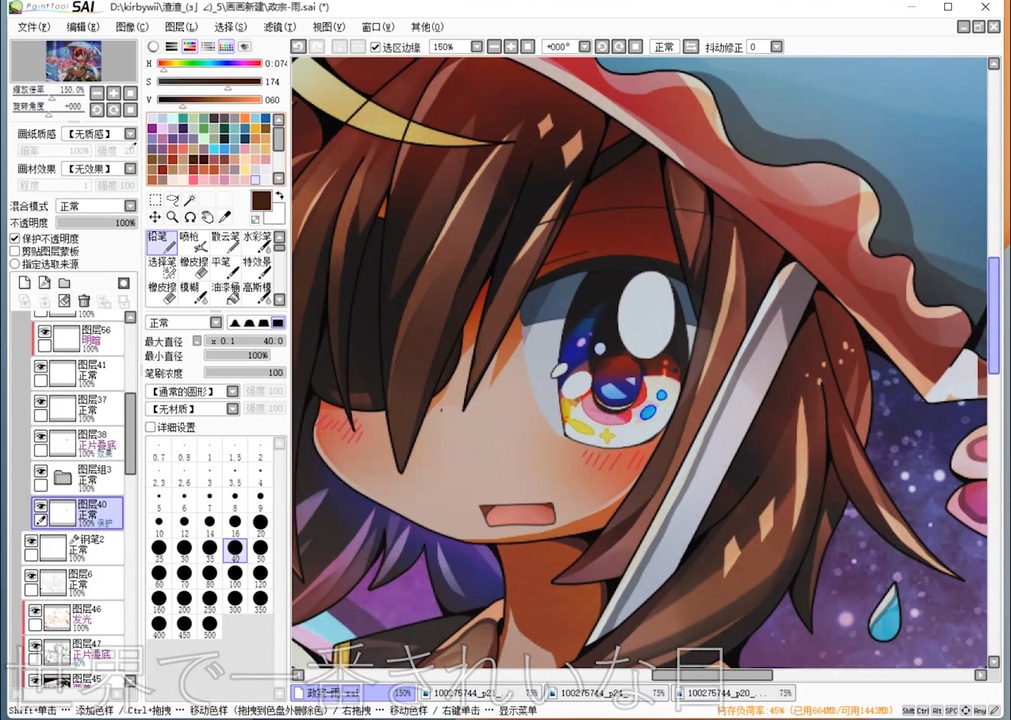The width and height of the screenshot is (1011, 720).
Task: Choose the 水彩笔 watercolor brush
Action: (257, 242)
